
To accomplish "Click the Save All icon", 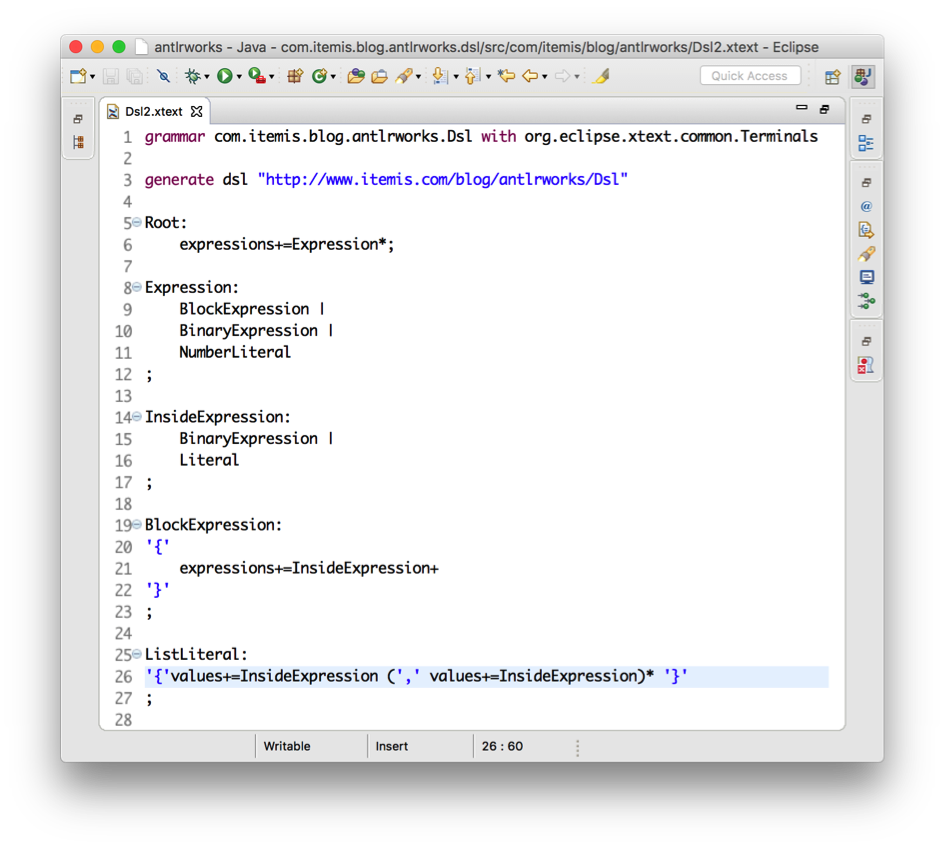I will pyautogui.click(x=134, y=76).
